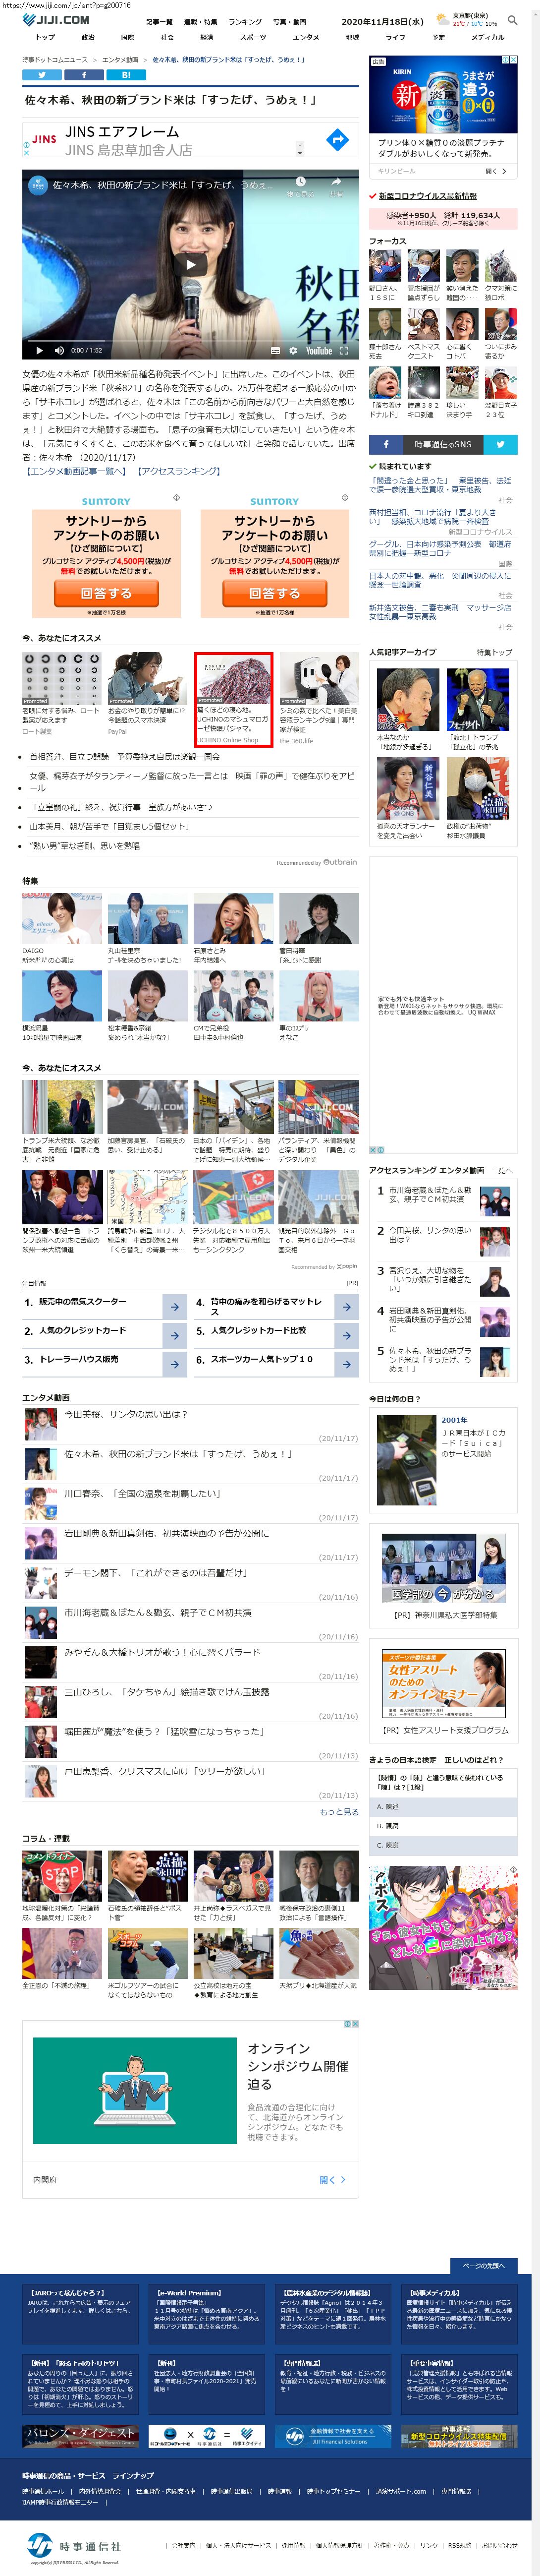Click the Facebook icon in 時事通信のSNS bar

[x=387, y=444]
